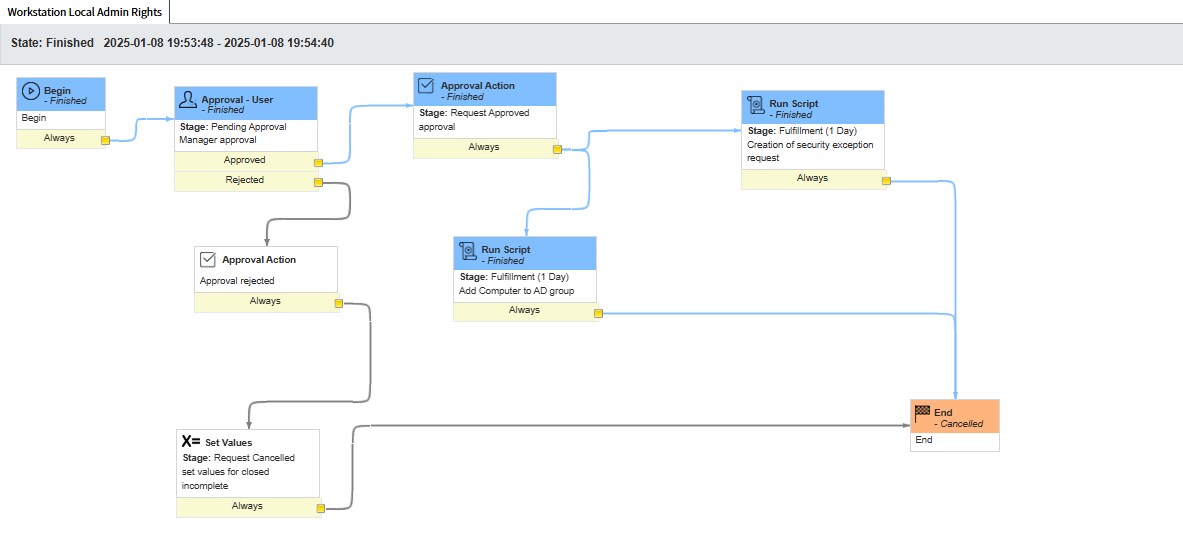This screenshot has width=1183, height=552.
Task: Click the yellow connector on Rejected condition
Action: tap(318, 182)
